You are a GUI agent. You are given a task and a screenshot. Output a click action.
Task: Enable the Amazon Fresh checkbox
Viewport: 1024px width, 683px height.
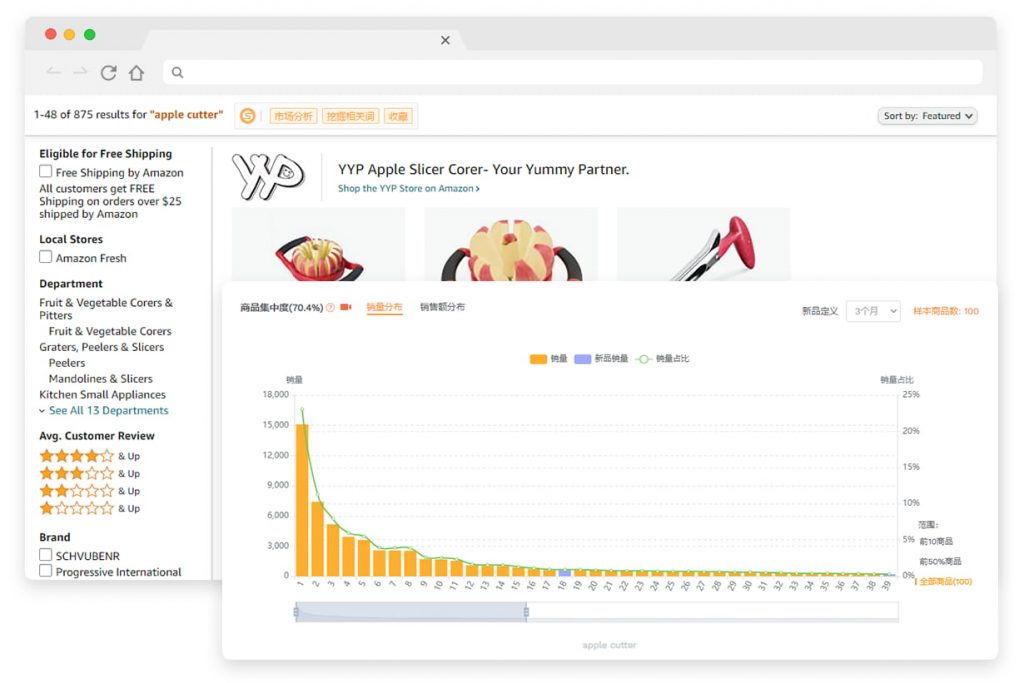(46, 257)
